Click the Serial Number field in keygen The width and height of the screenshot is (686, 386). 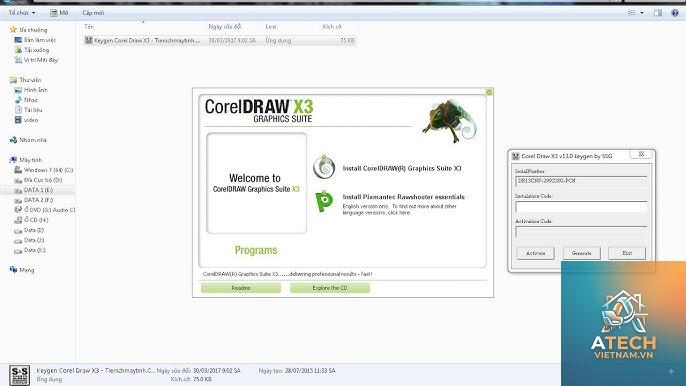581,181
